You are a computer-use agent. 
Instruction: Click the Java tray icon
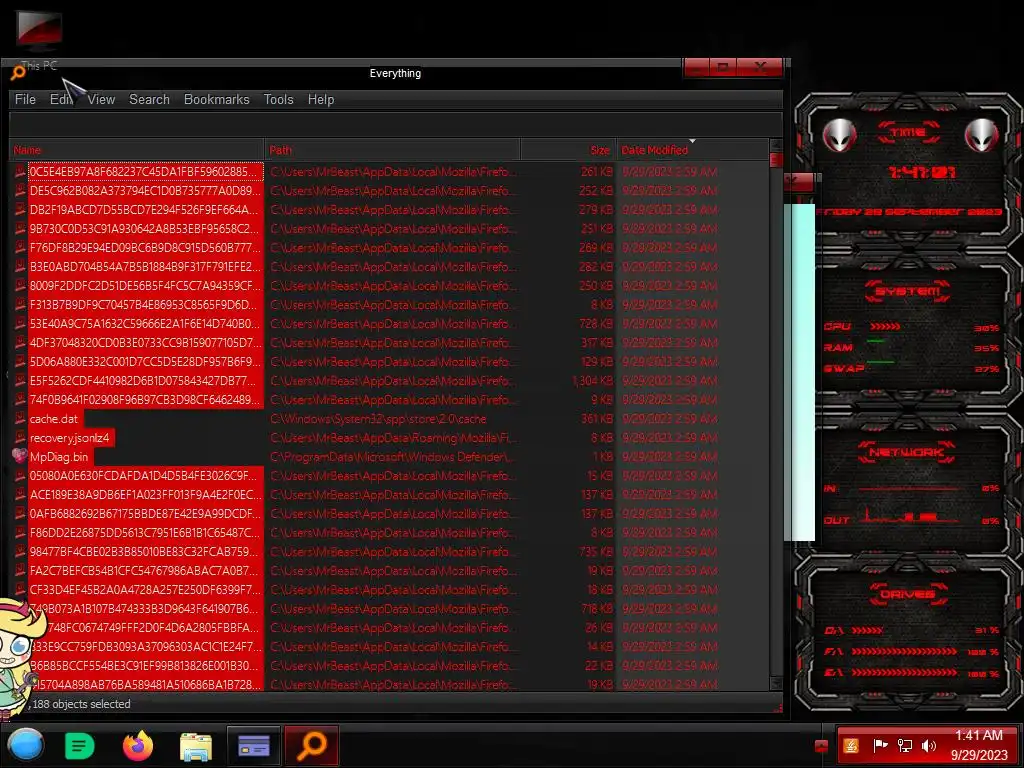point(851,746)
